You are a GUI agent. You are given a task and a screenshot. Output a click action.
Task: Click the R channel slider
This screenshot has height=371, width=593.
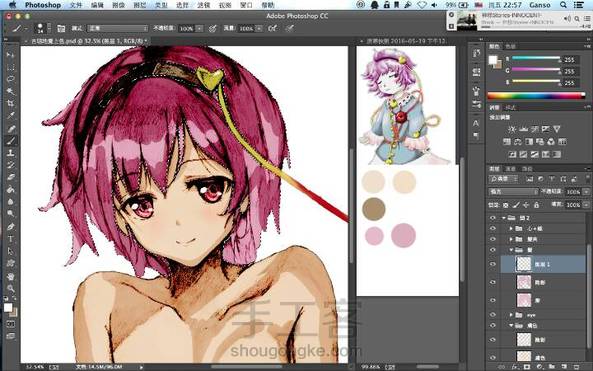click(536, 59)
